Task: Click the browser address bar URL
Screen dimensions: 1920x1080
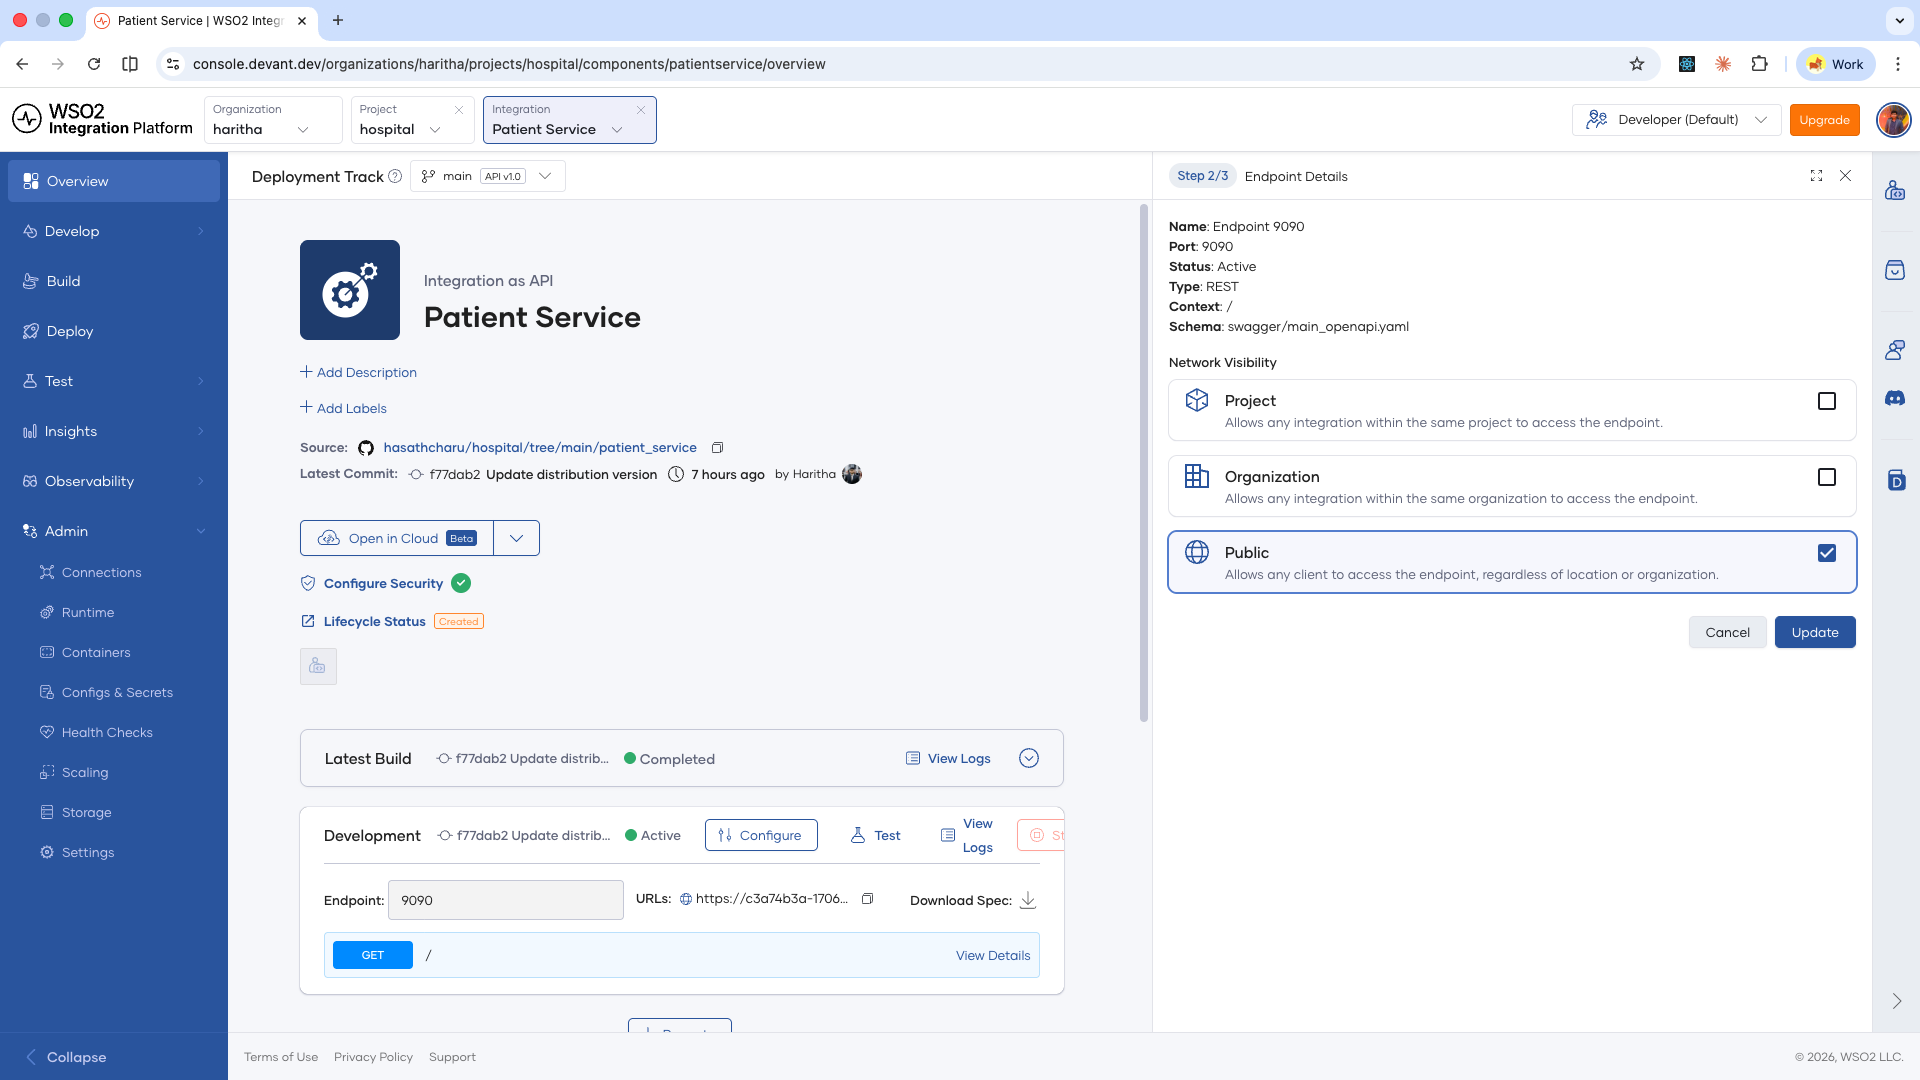Action: [509, 64]
